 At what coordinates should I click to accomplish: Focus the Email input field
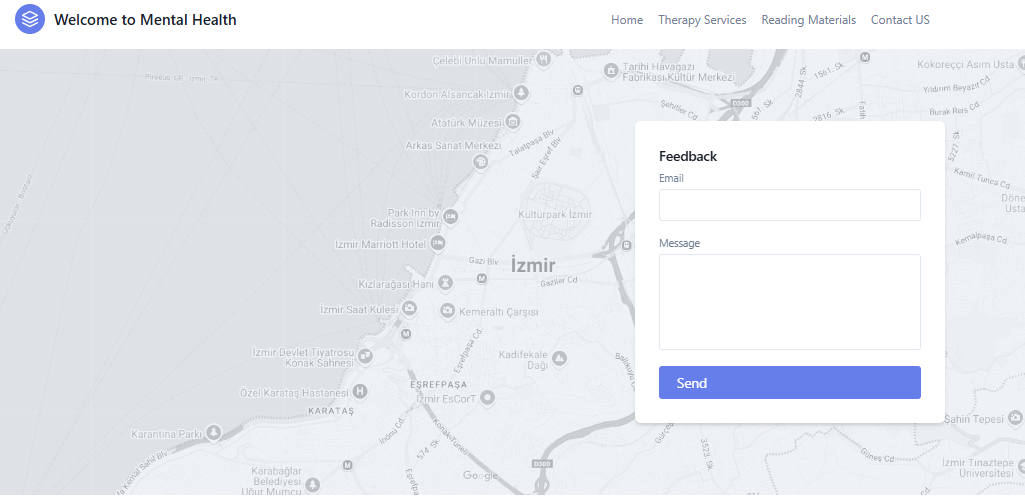(x=790, y=205)
